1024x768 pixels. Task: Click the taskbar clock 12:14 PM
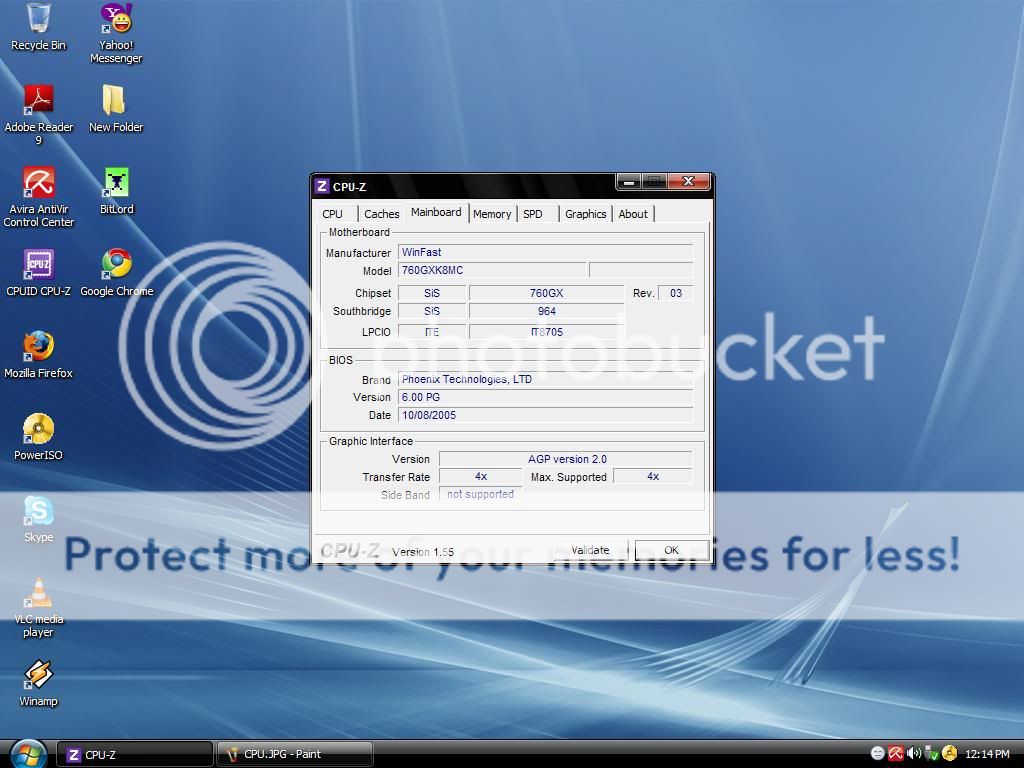[x=987, y=754]
